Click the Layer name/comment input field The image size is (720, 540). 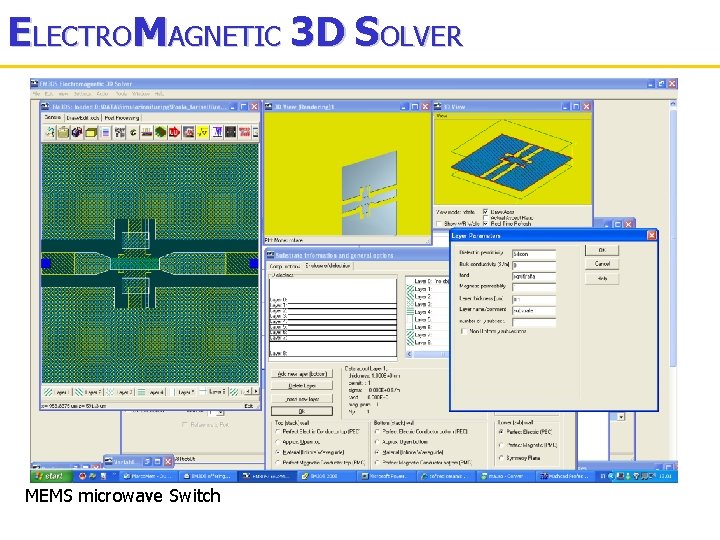tap(534, 310)
